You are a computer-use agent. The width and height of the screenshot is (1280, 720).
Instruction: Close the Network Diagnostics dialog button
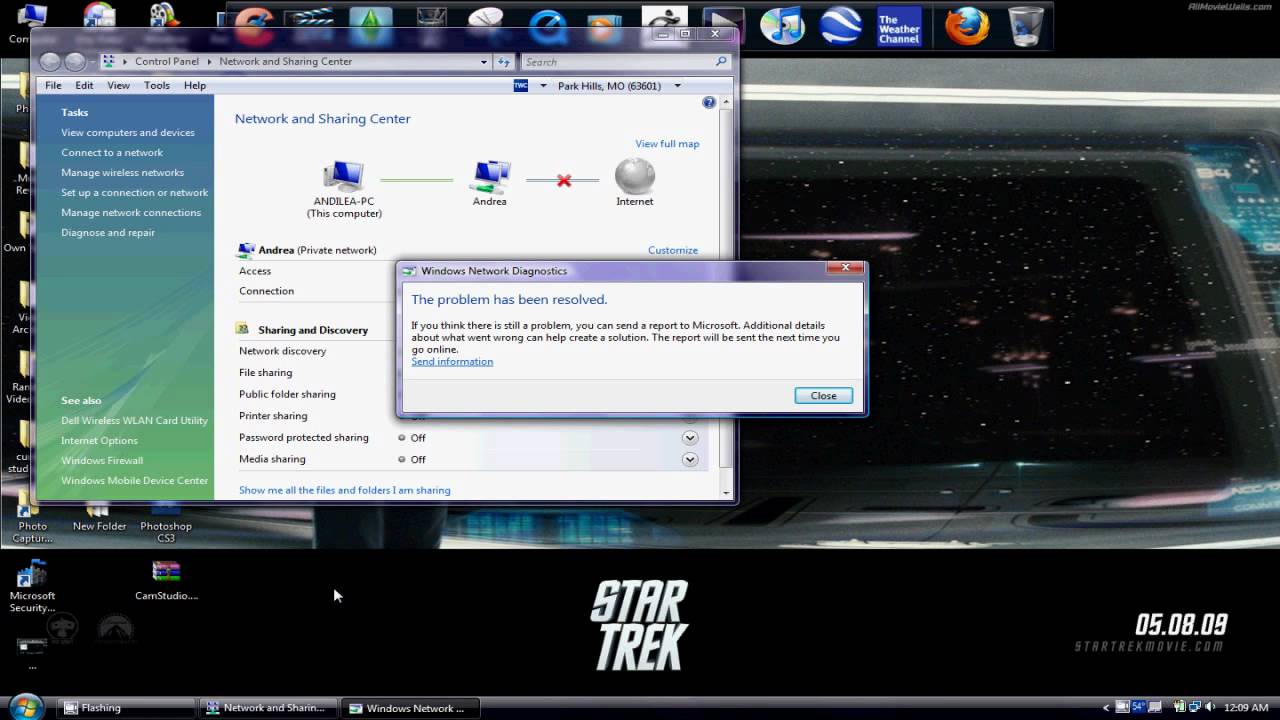pos(823,396)
